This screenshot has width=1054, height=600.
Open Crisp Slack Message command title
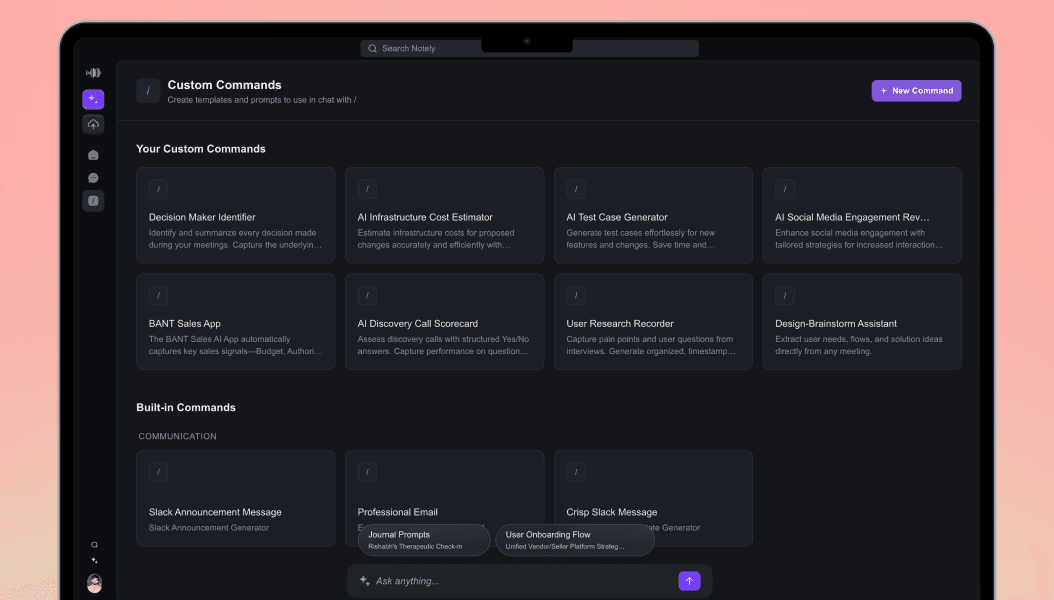(611, 512)
